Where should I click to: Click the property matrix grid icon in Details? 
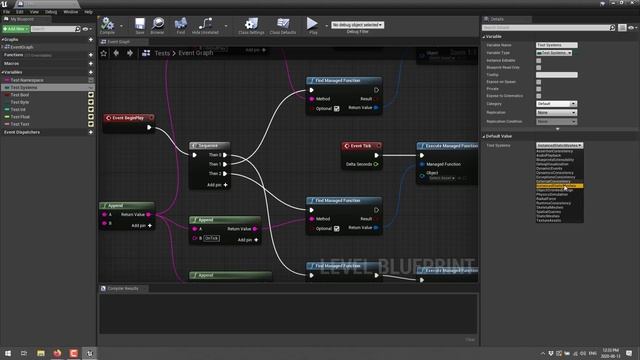622,28
